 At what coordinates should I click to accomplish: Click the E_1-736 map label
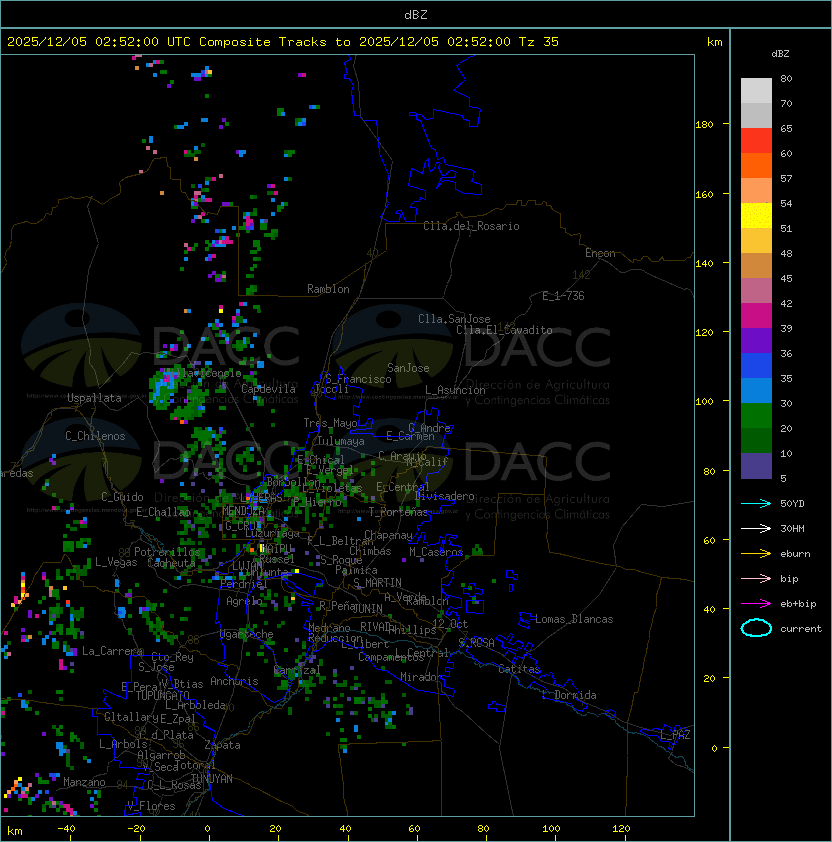[x=563, y=296]
